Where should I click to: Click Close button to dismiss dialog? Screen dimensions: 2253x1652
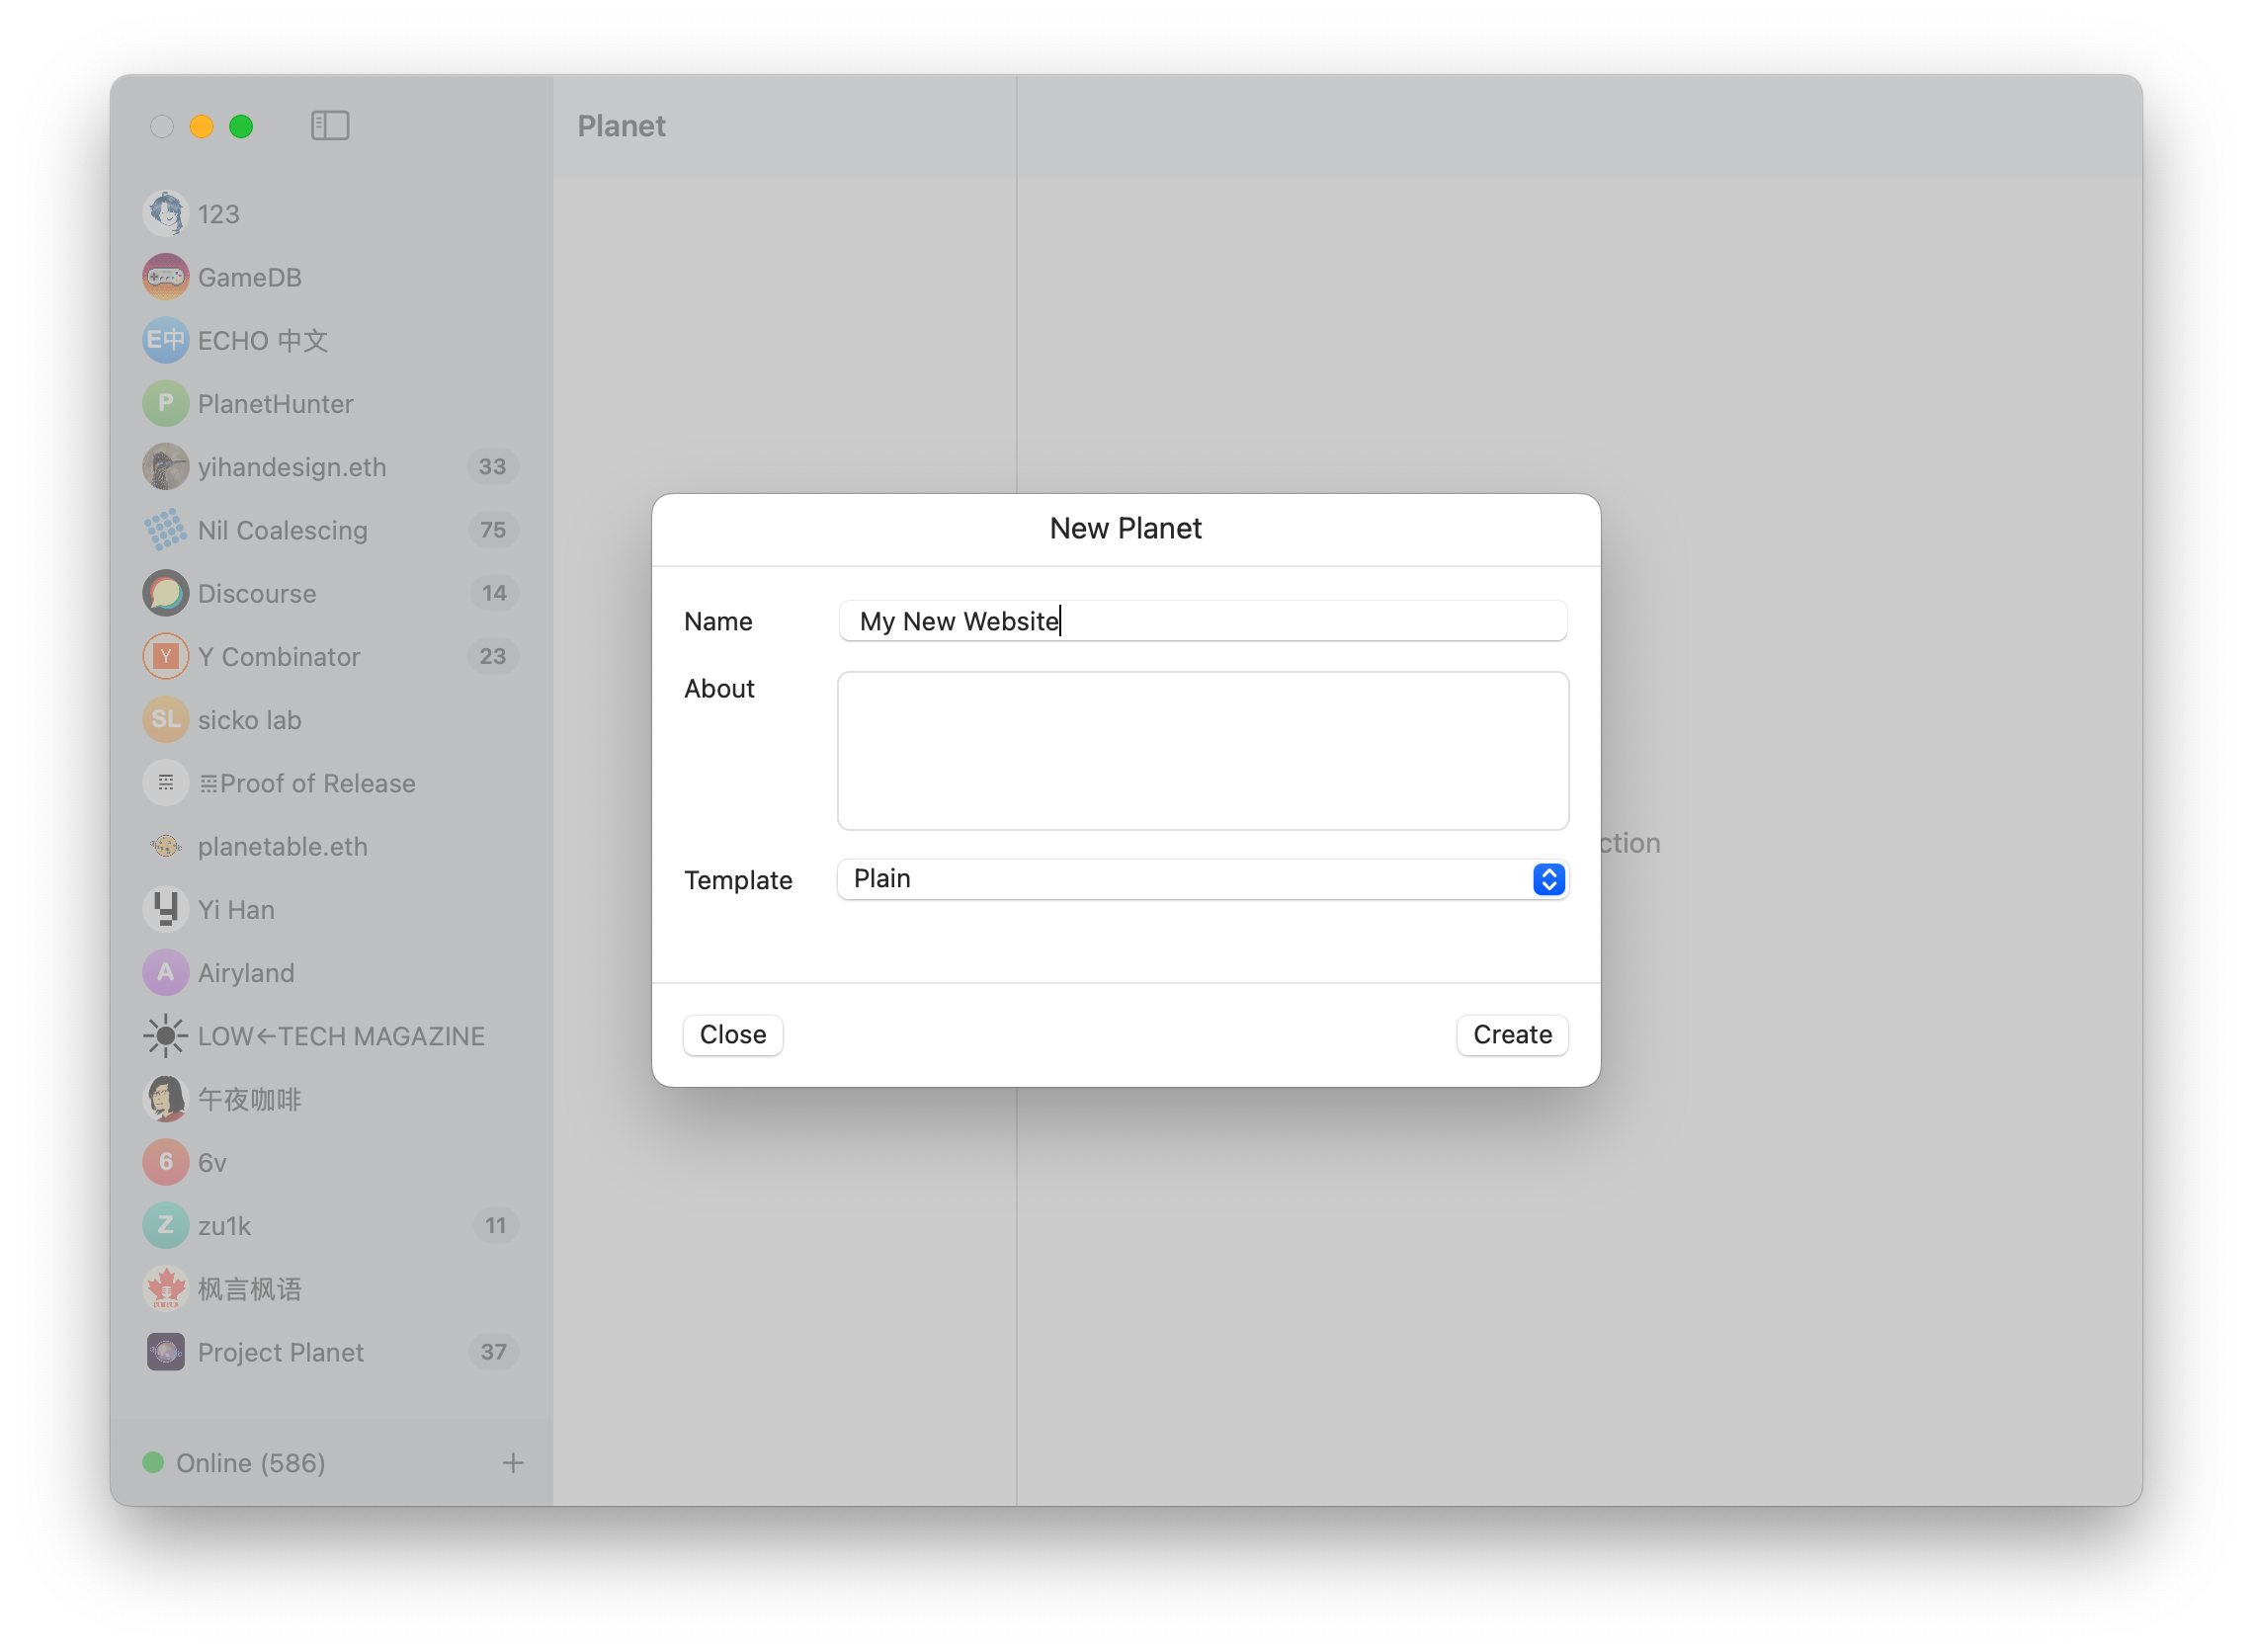(733, 1034)
